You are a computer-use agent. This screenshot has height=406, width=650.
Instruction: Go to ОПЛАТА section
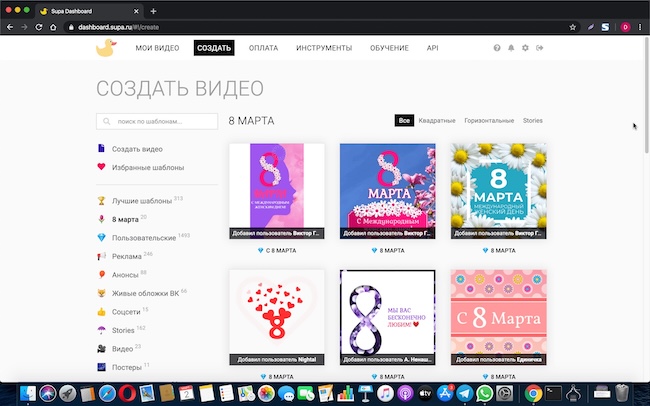pyautogui.click(x=263, y=48)
